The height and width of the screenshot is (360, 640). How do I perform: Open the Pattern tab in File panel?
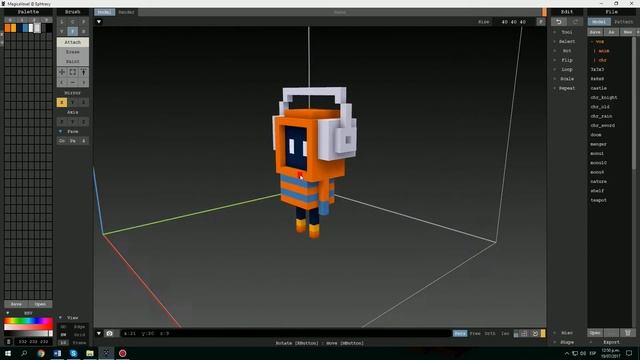click(624, 22)
